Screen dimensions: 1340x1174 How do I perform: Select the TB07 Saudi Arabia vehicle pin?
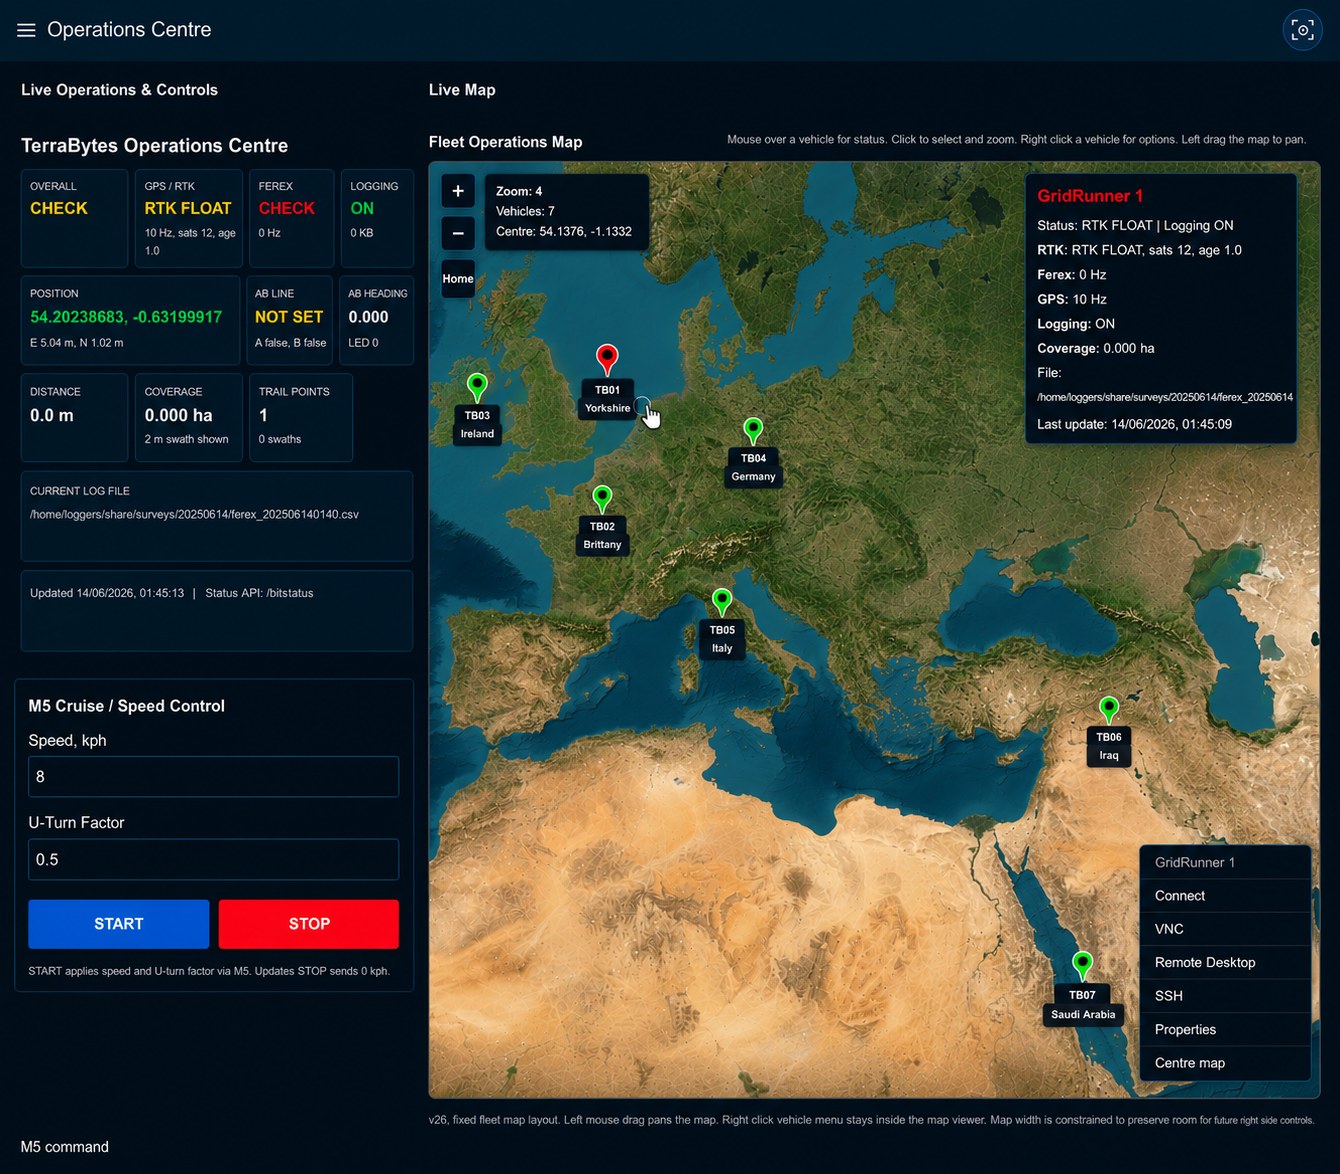tap(1082, 965)
